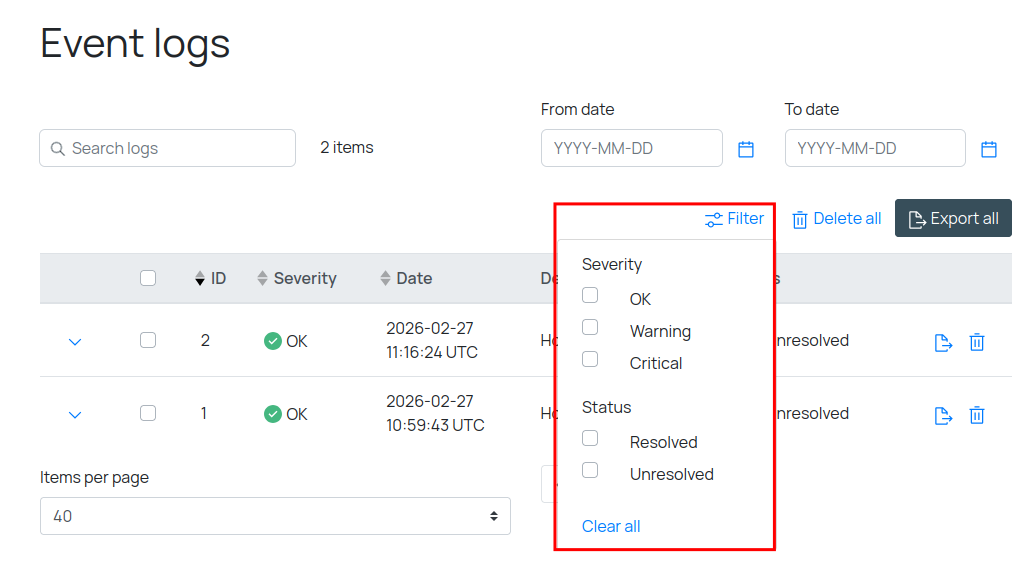The image size is (1034, 561).
Task: Delete event ID 1 using trash icon
Action: tap(977, 415)
